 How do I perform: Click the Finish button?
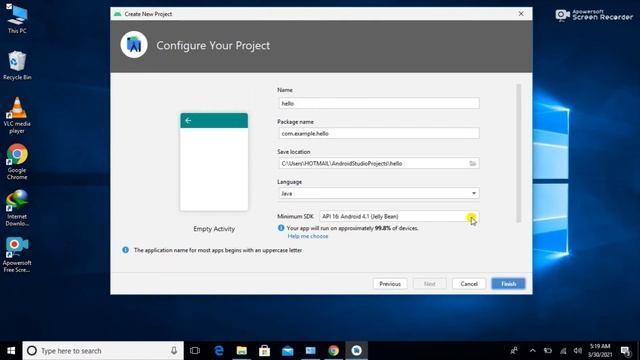tap(508, 284)
